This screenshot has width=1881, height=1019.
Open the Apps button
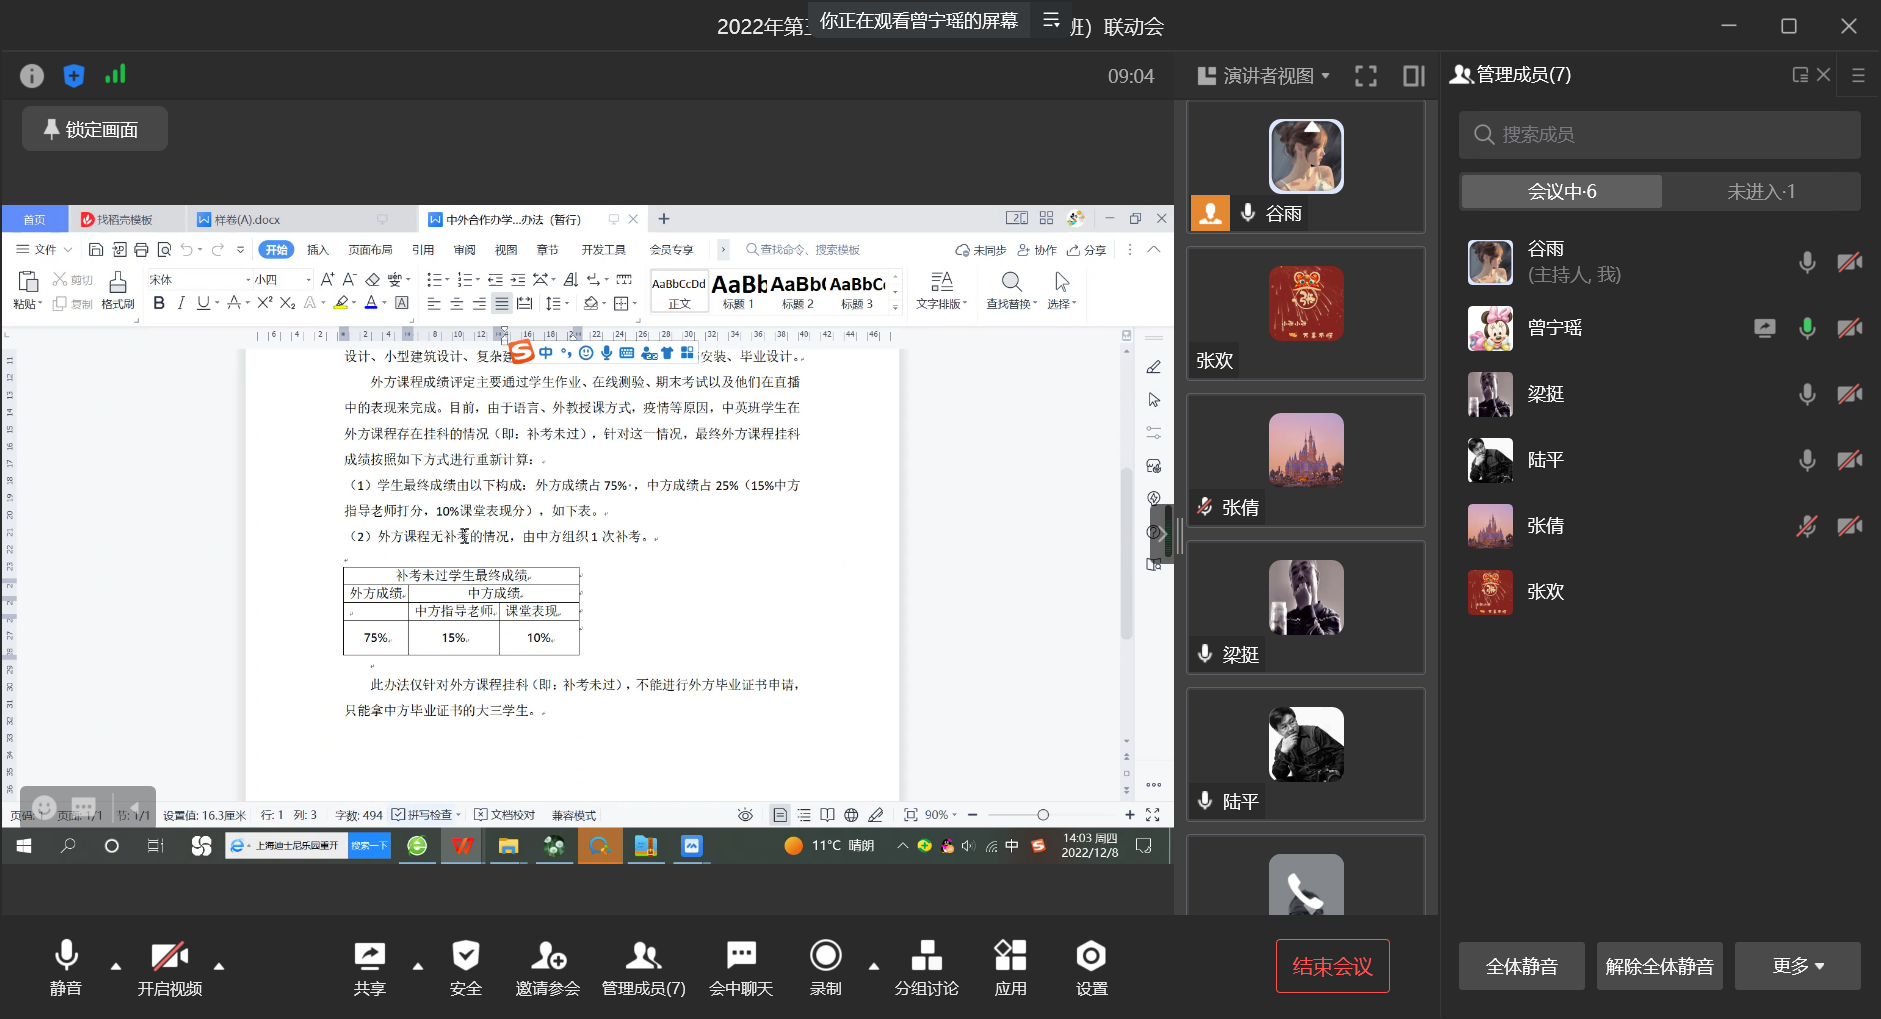tap(1010, 968)
